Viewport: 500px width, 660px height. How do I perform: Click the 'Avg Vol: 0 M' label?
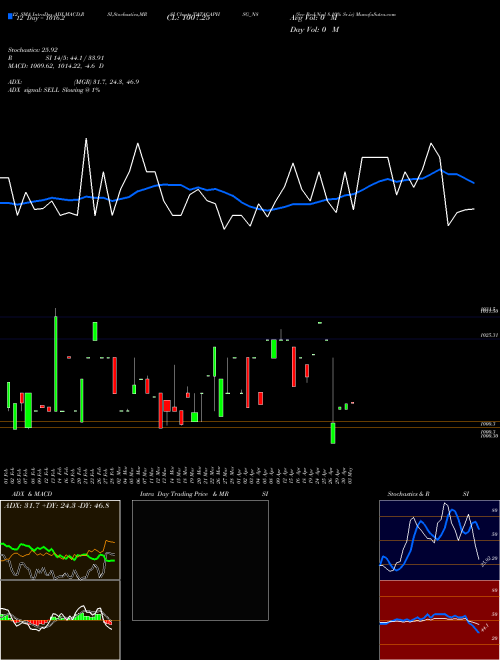tap(314, 18)
